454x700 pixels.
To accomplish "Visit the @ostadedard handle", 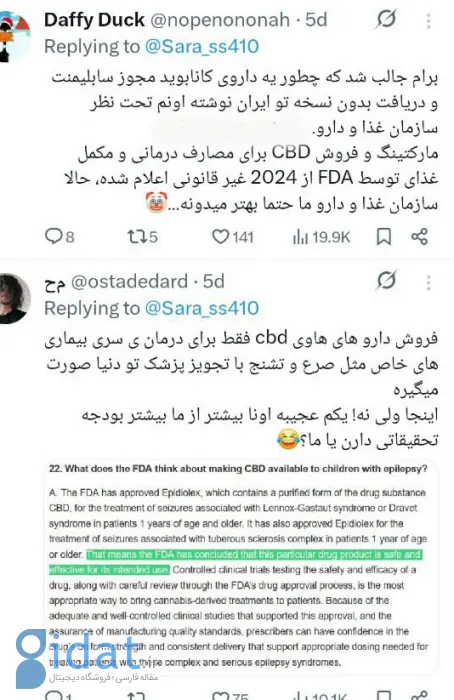I will pos(129,281).
